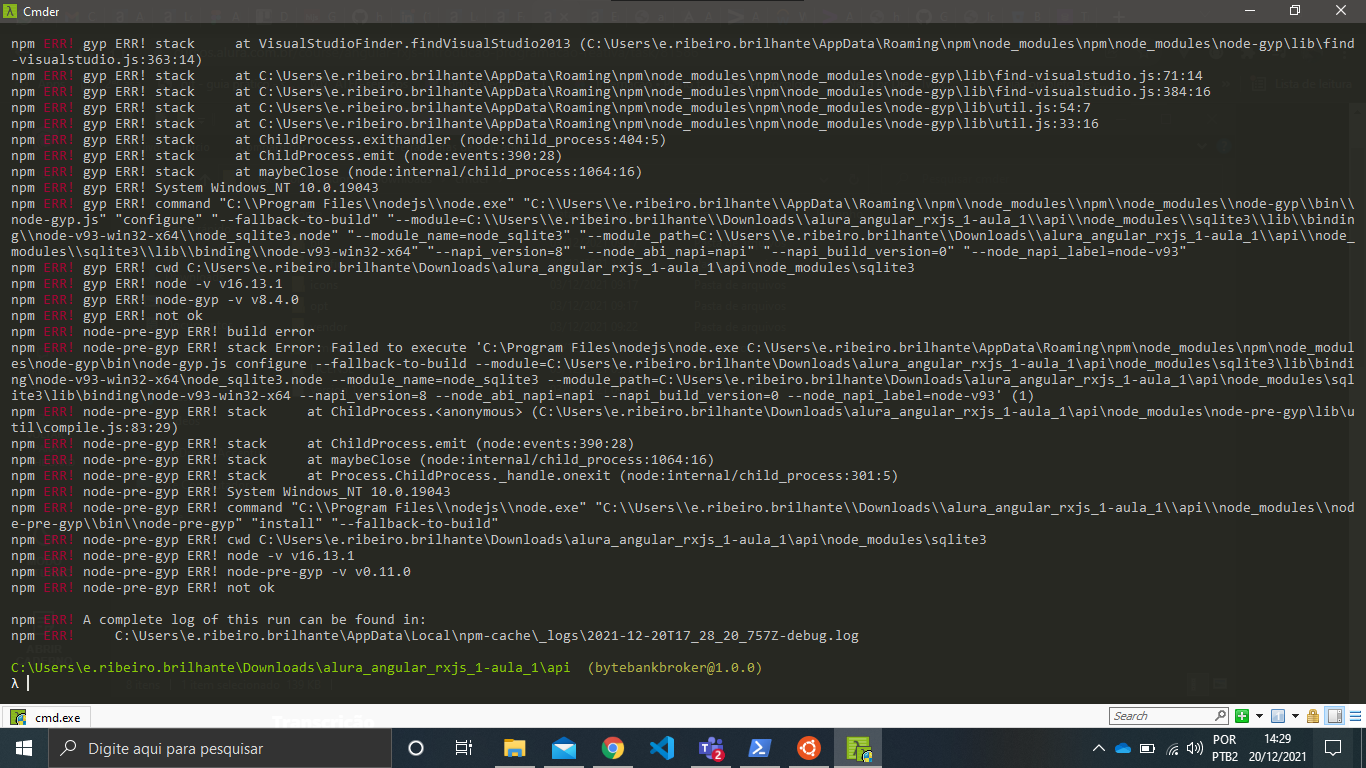Click the green new console button

(x=1242, y=716)
